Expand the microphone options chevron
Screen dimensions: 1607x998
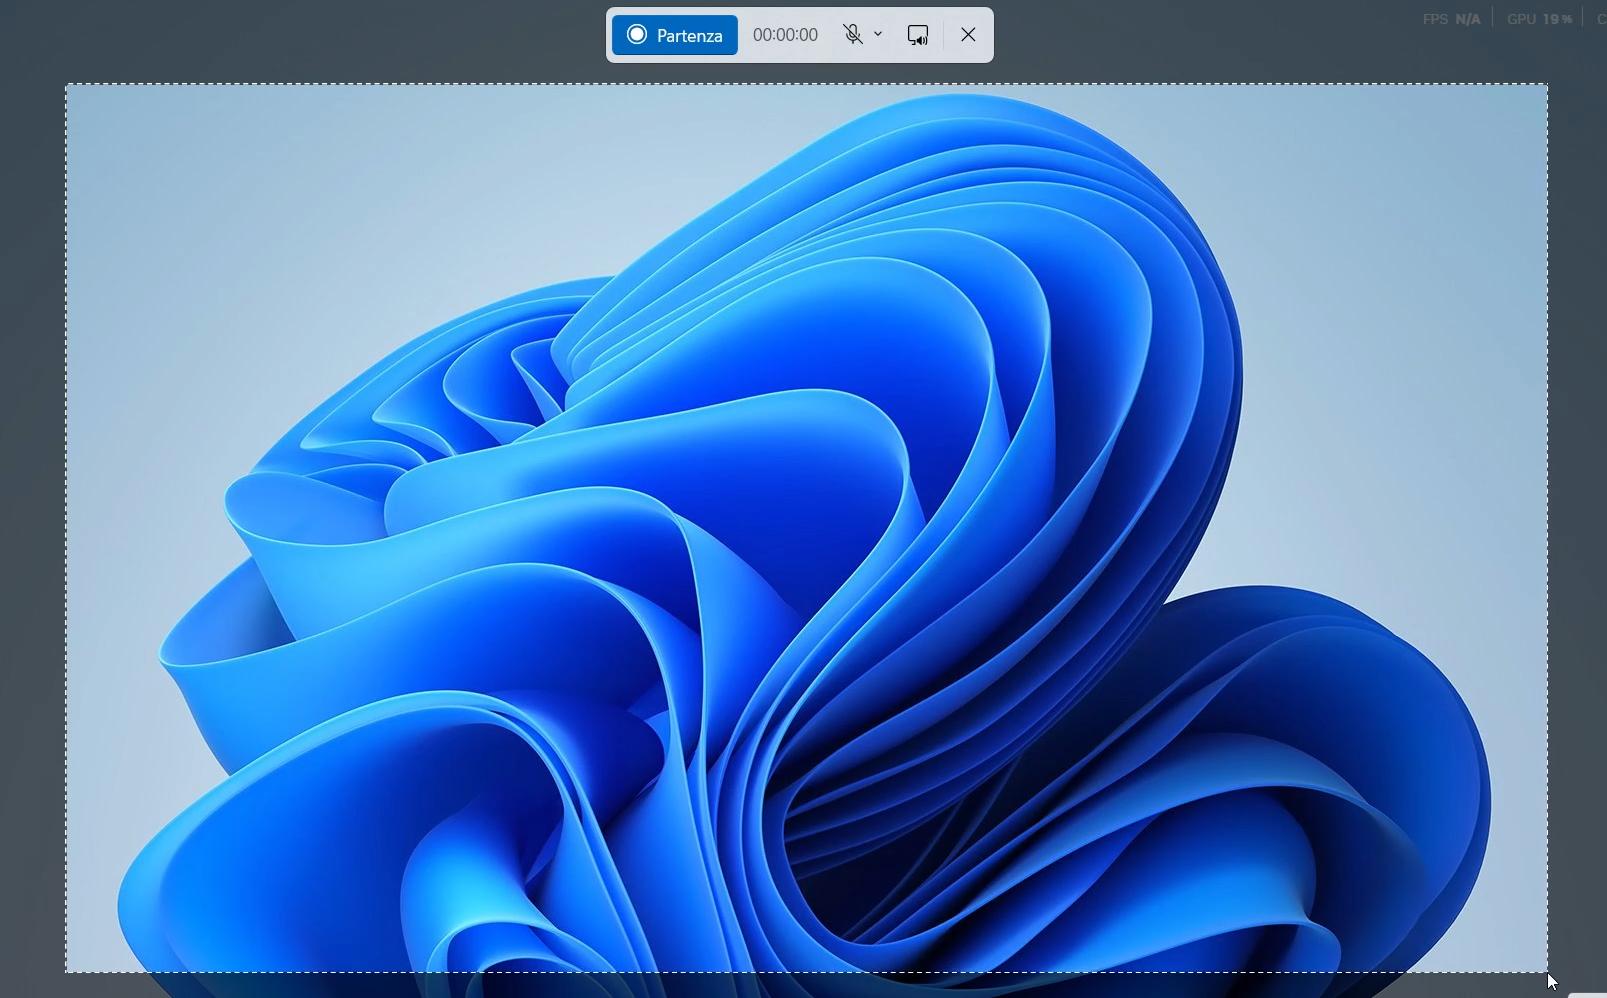pos(878,34)
